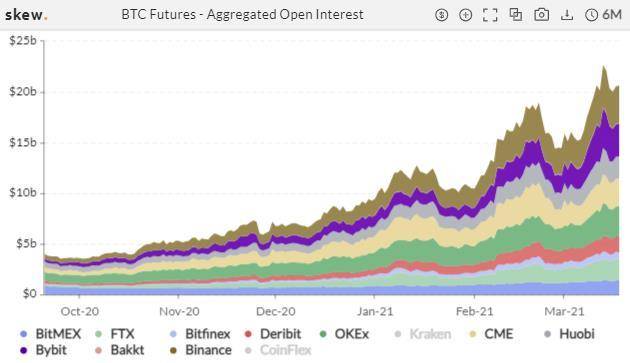This screenshot has height=363, width=630.
Task: Open the 6M time range selector
Action: pyautogui.click(x=612, y=15)
